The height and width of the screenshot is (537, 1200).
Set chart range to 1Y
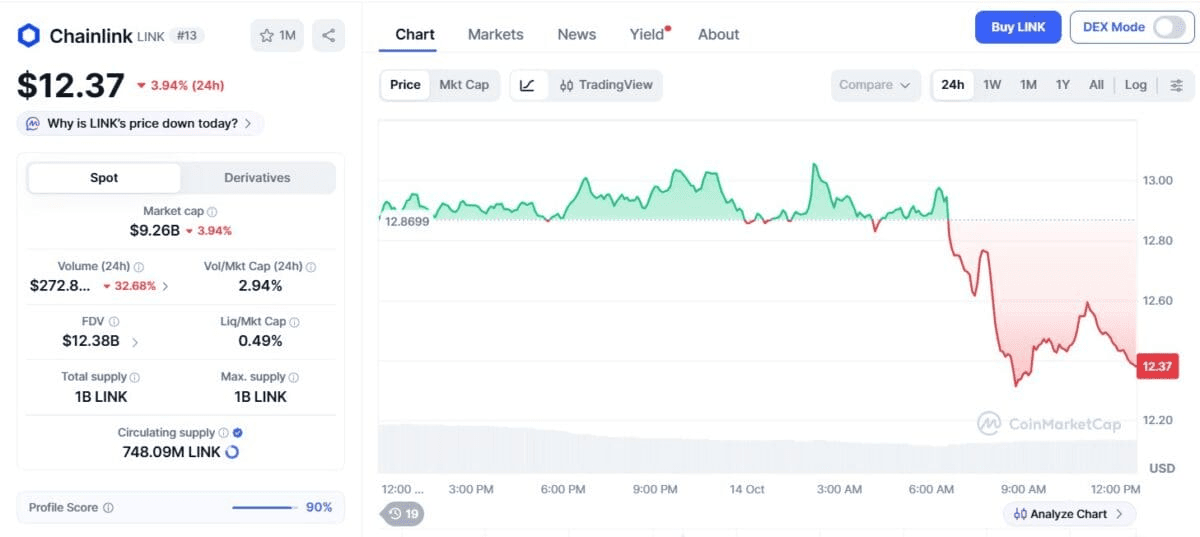[x=1063, y=85]
